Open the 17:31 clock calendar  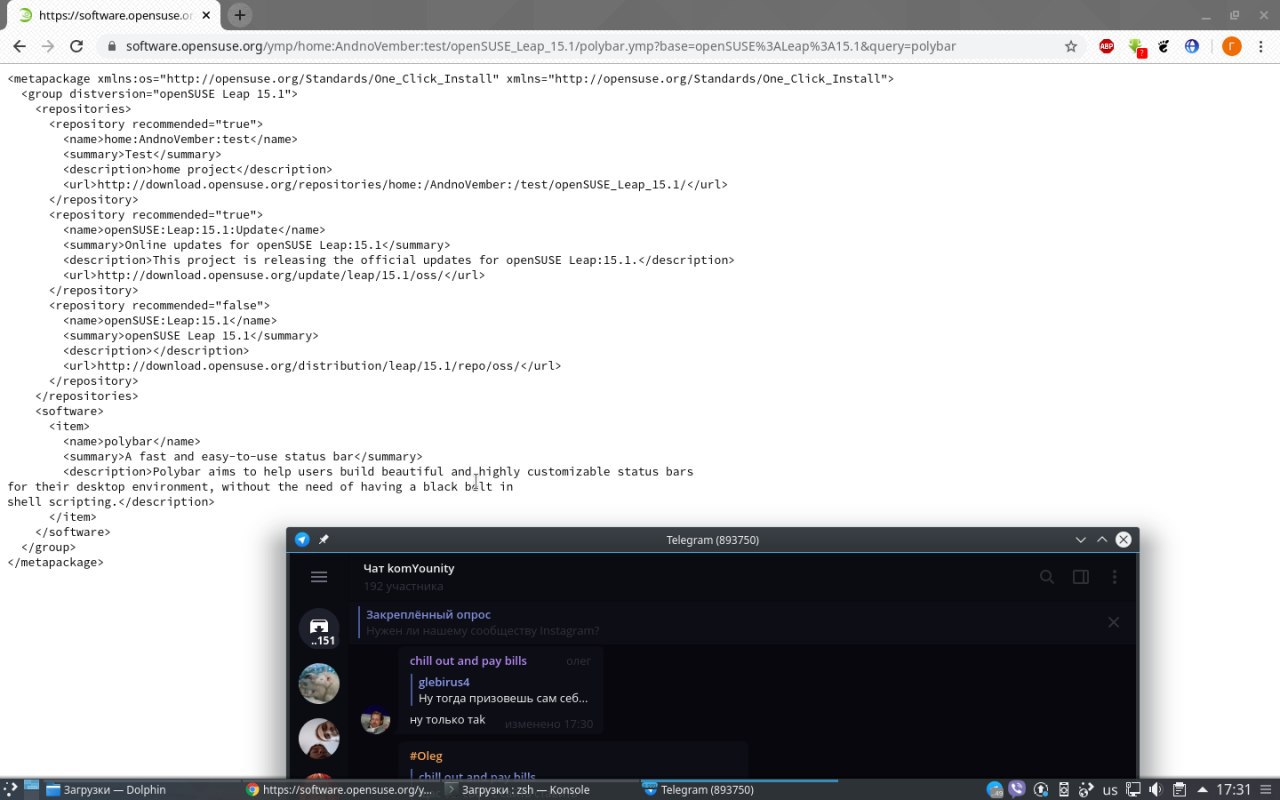click(x=1233, y=789)
